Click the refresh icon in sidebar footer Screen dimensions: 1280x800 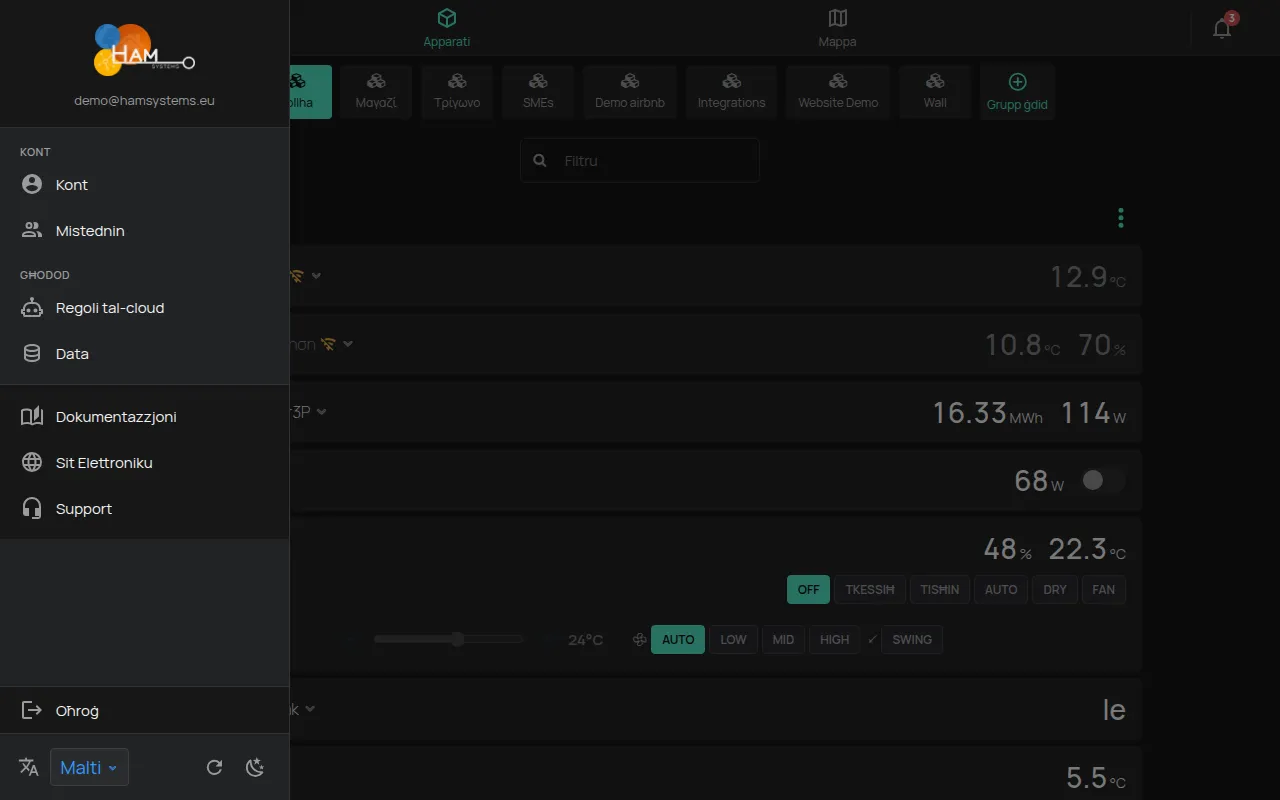pos(214,767)
